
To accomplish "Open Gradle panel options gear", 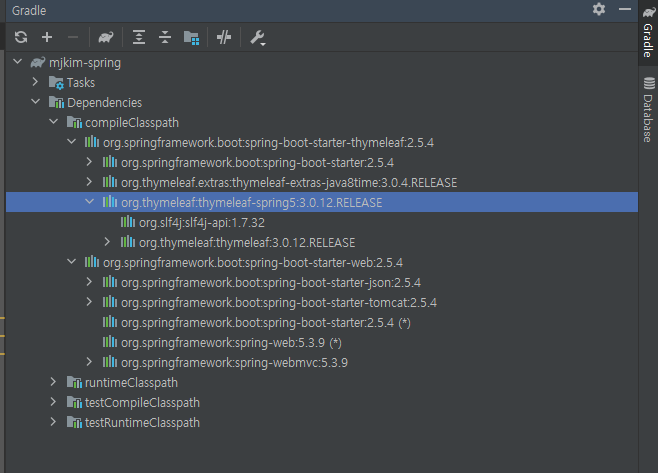I will coord(599,9).
